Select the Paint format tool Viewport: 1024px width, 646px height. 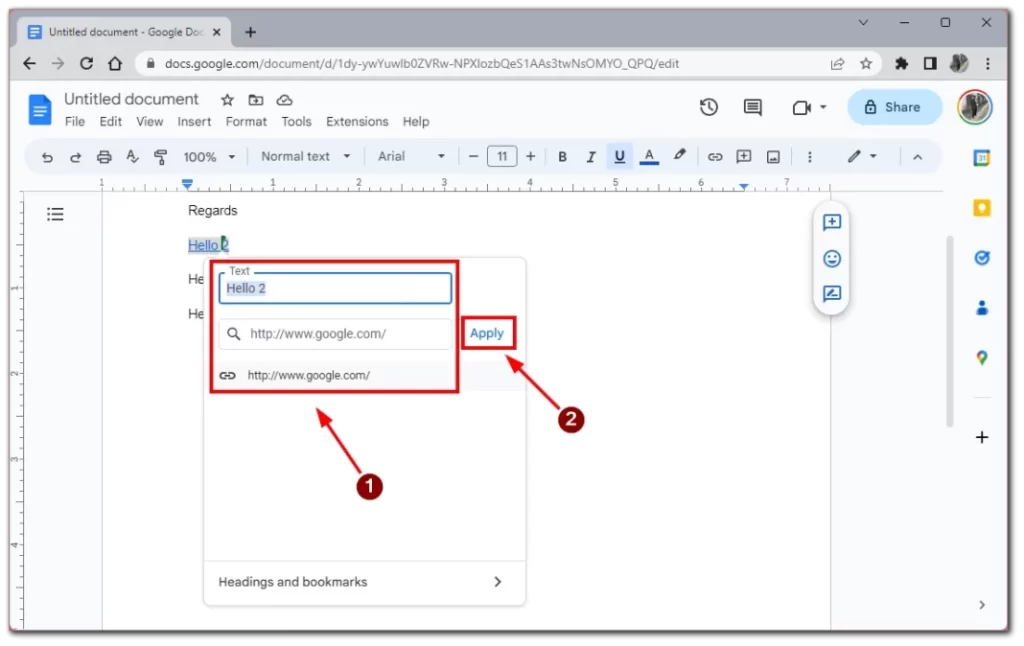click(x=161, y=157)
